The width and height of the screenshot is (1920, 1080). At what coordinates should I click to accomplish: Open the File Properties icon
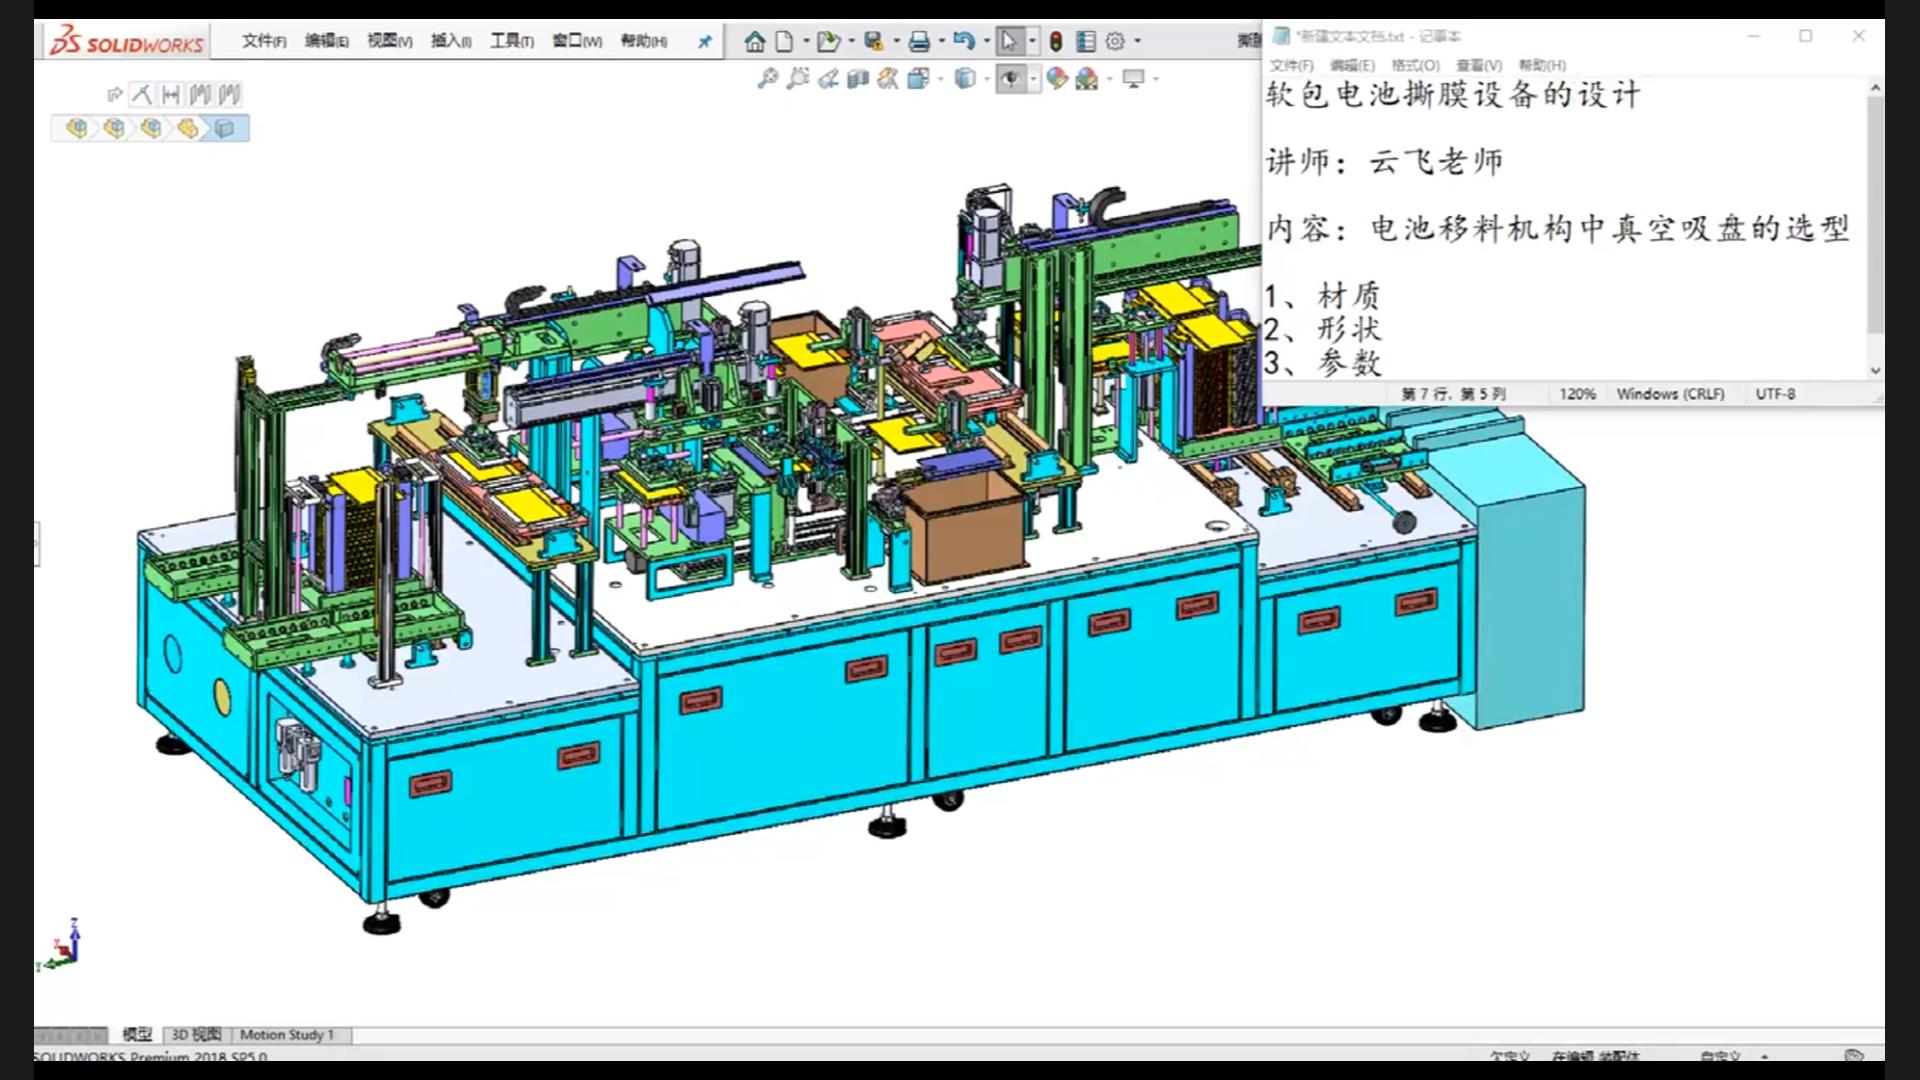(1086, 41)
